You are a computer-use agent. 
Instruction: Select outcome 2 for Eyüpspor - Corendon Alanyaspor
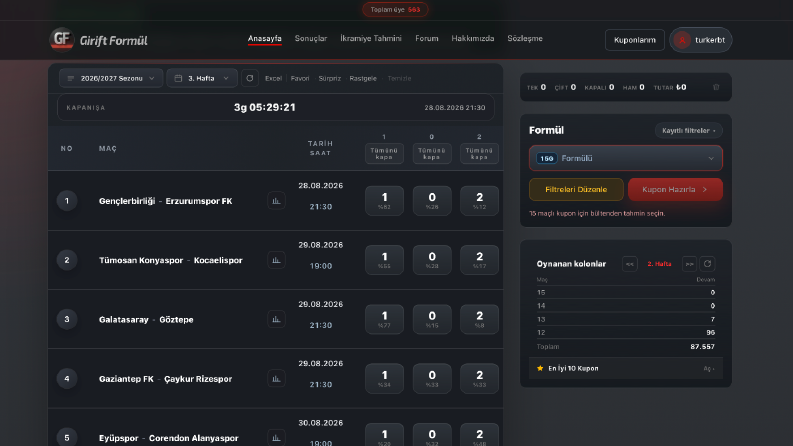point(479,435)
